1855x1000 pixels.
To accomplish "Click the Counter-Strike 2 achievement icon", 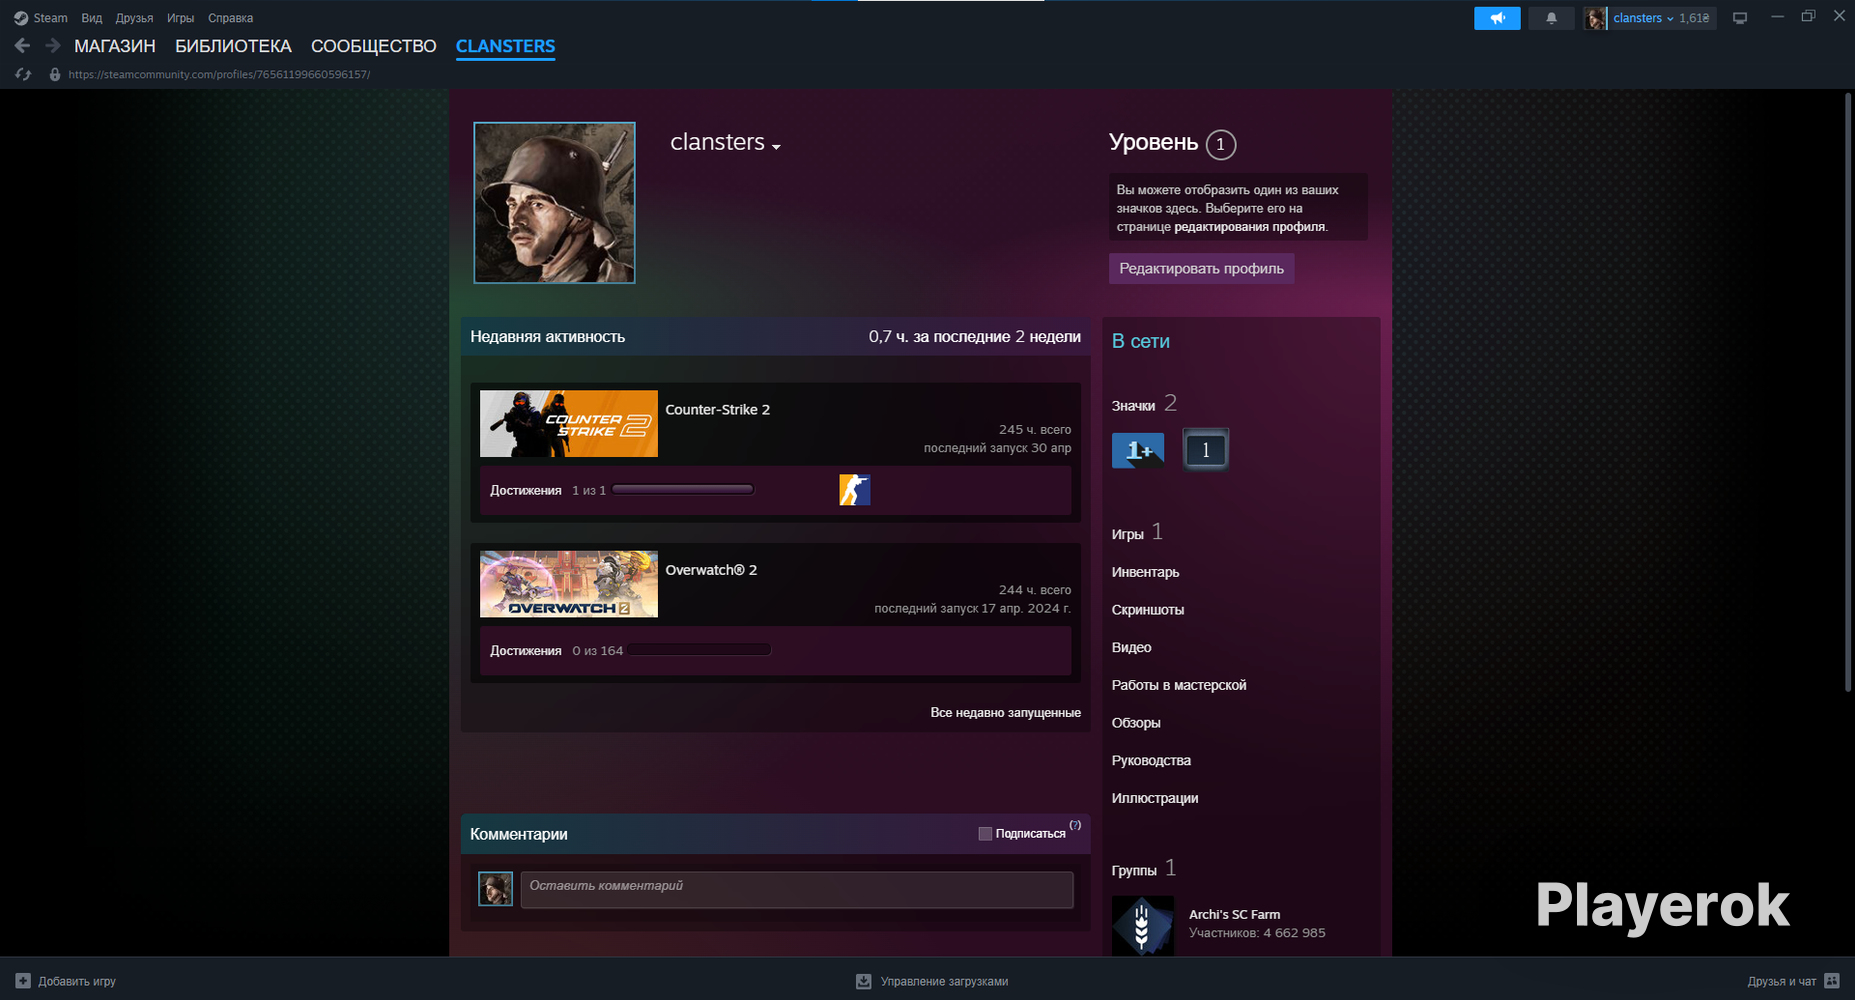I will point(855,490).
